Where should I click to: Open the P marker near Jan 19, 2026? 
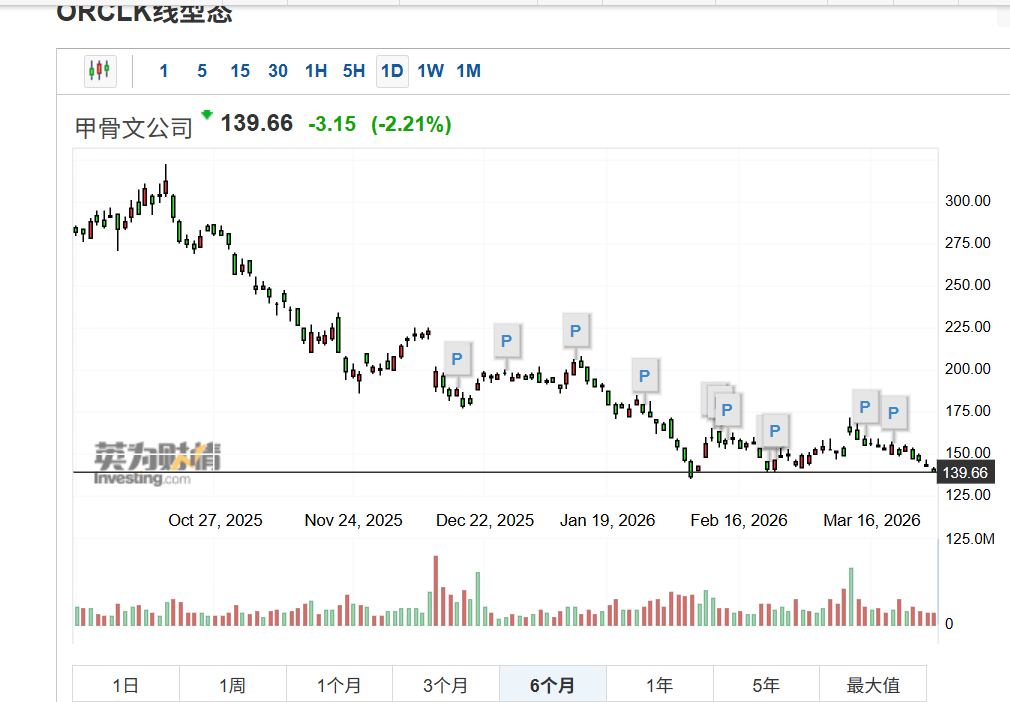point(644,375)
